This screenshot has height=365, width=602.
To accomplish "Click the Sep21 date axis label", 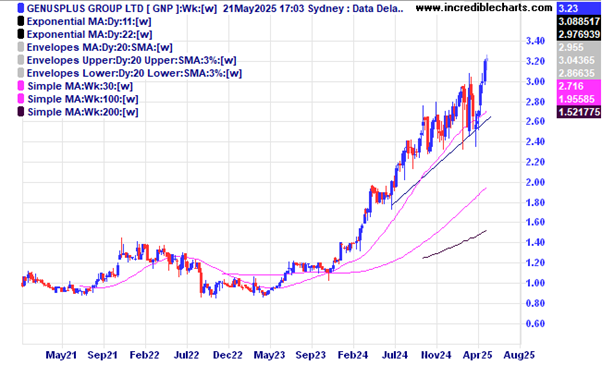I will click(x=103, y=355).
